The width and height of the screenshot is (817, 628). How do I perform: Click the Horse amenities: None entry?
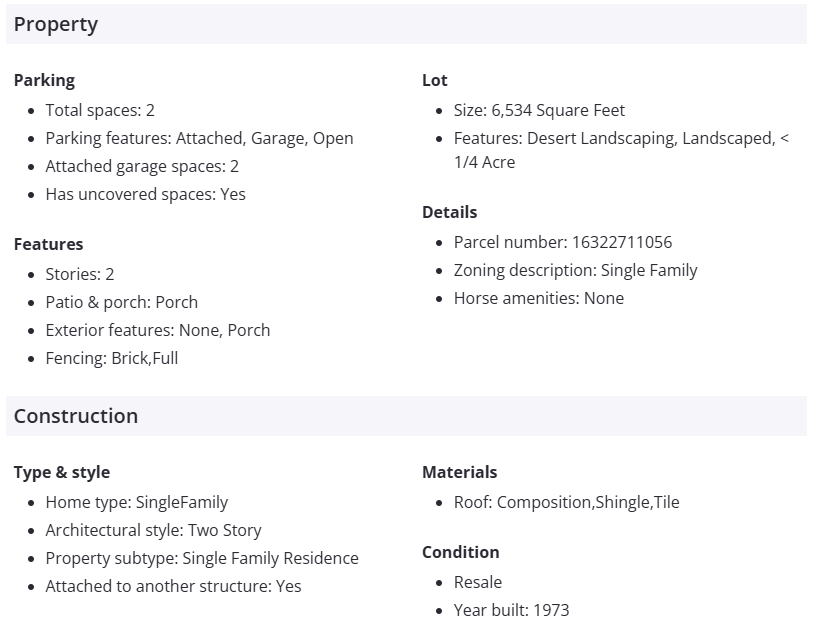pyautogui.click(x=538, y=298)
